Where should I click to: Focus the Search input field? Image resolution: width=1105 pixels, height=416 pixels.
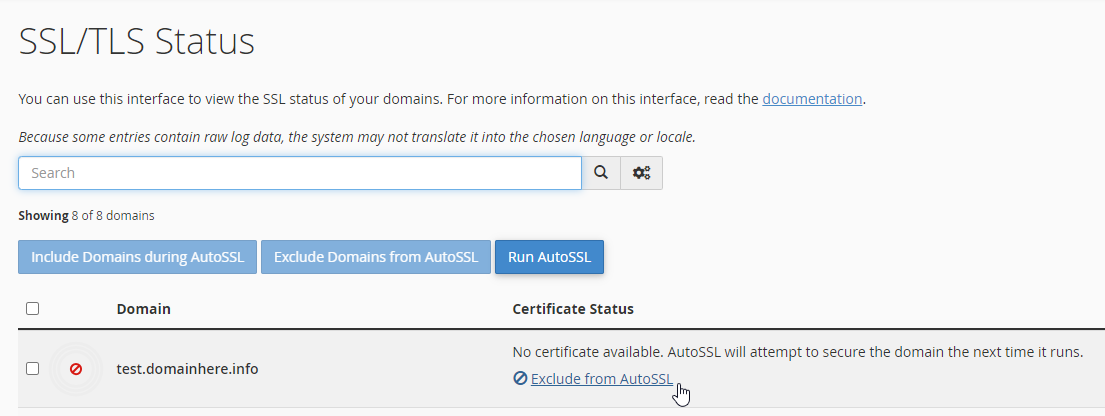[x=300, y=173]
